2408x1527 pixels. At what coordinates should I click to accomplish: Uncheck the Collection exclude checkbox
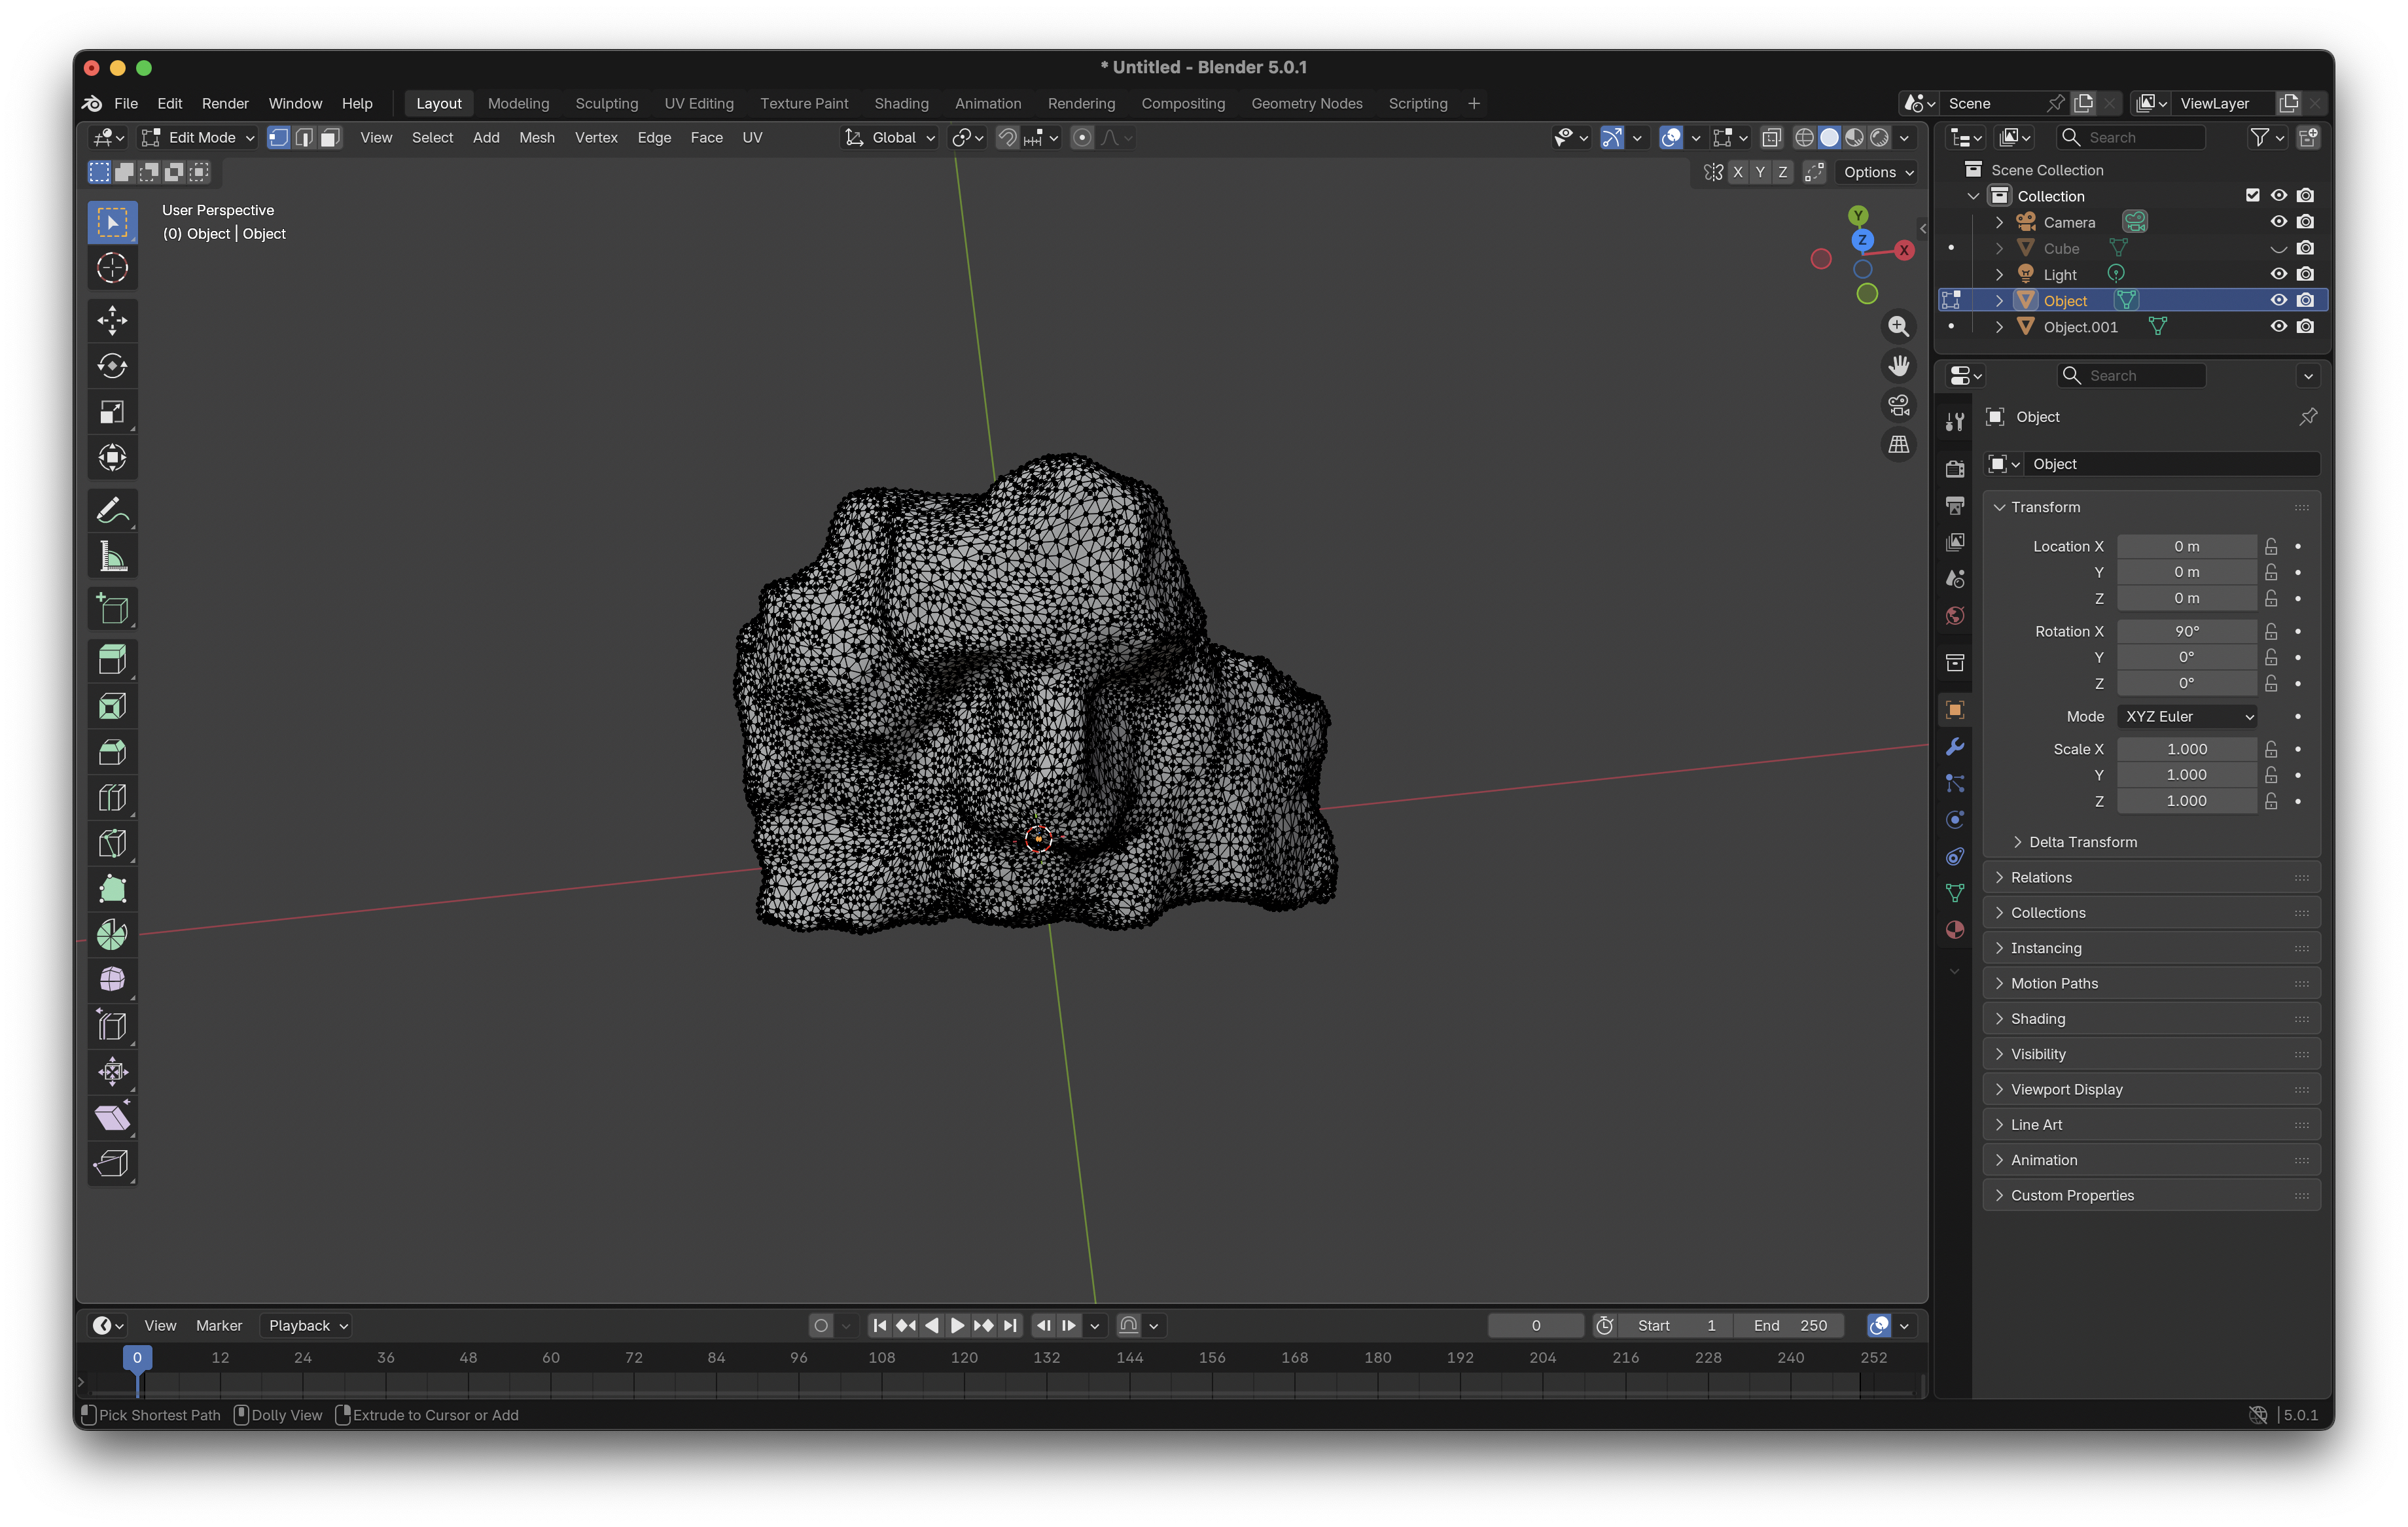2252,196
